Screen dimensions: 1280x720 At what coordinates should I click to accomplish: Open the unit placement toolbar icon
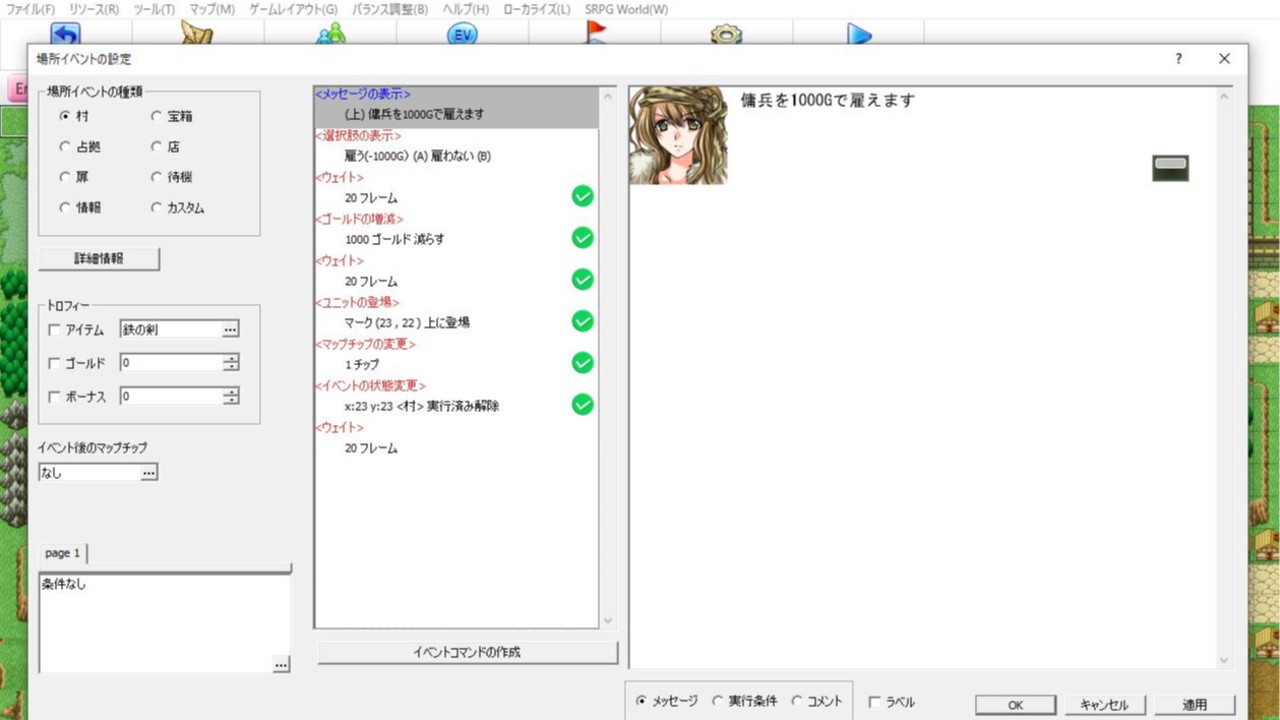pyautogui.click(x=328, y=33)
